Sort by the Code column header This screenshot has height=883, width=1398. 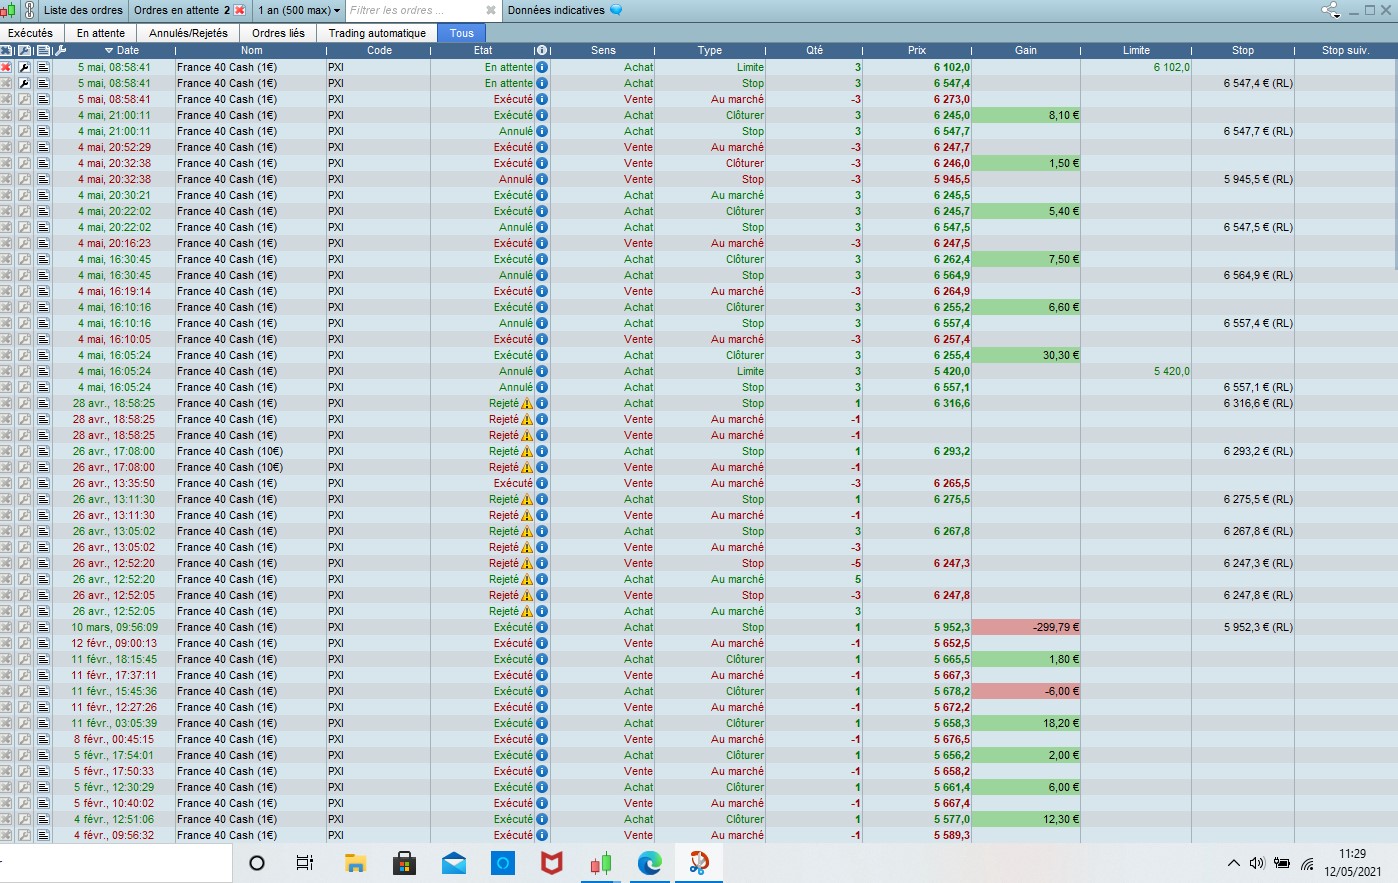coord(379,50)
